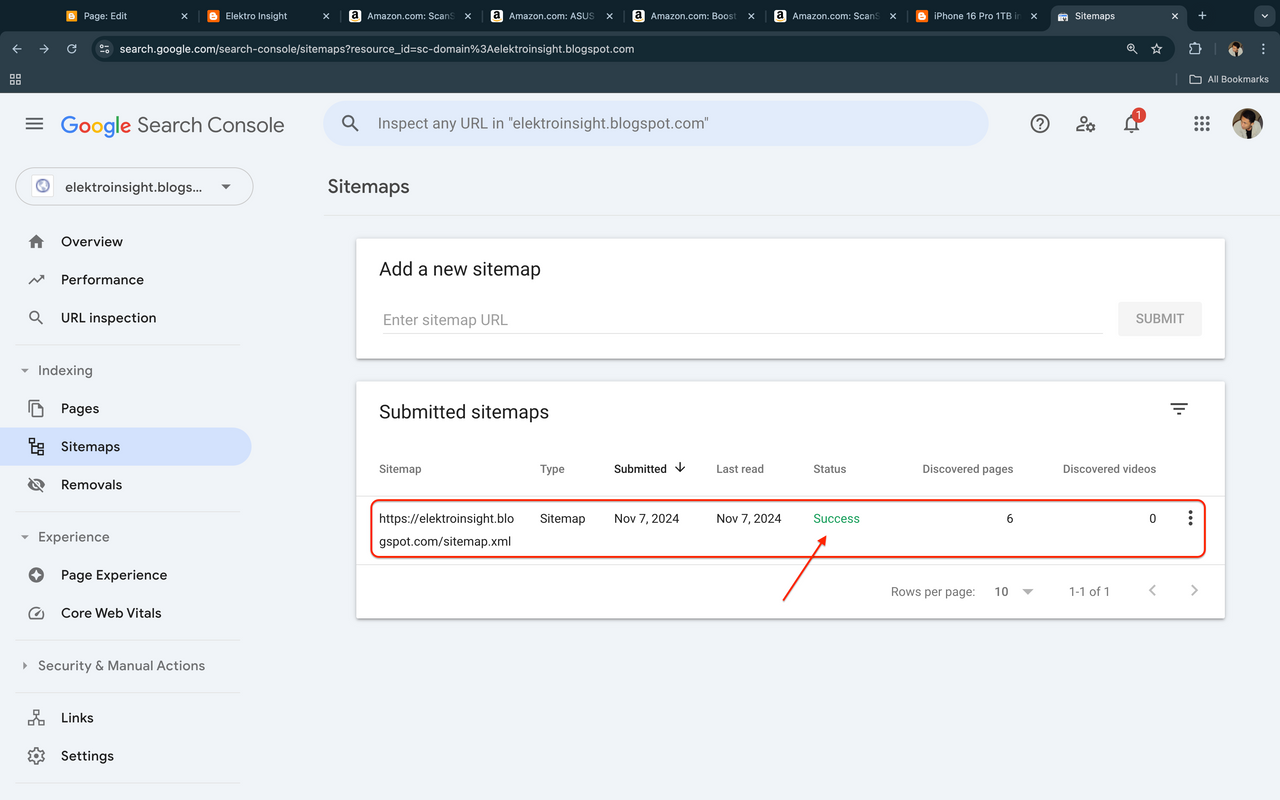Screen dimensions: 1280x800
Task: Open All Bookmarks folder
Action: (1229, 79)
